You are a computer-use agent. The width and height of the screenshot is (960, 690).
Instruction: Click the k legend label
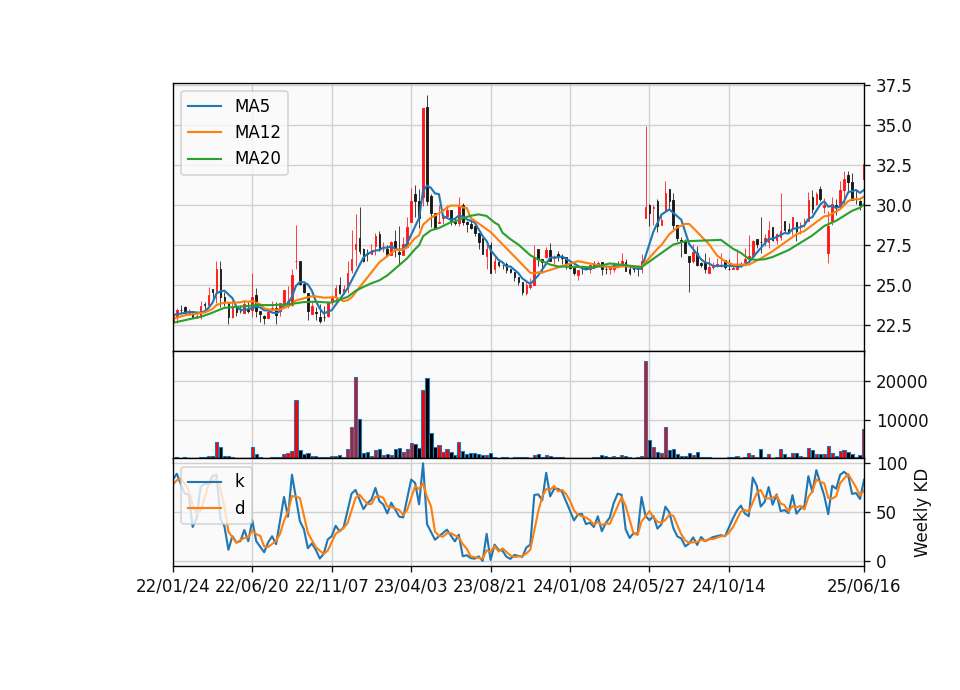(x=239, y=481)
